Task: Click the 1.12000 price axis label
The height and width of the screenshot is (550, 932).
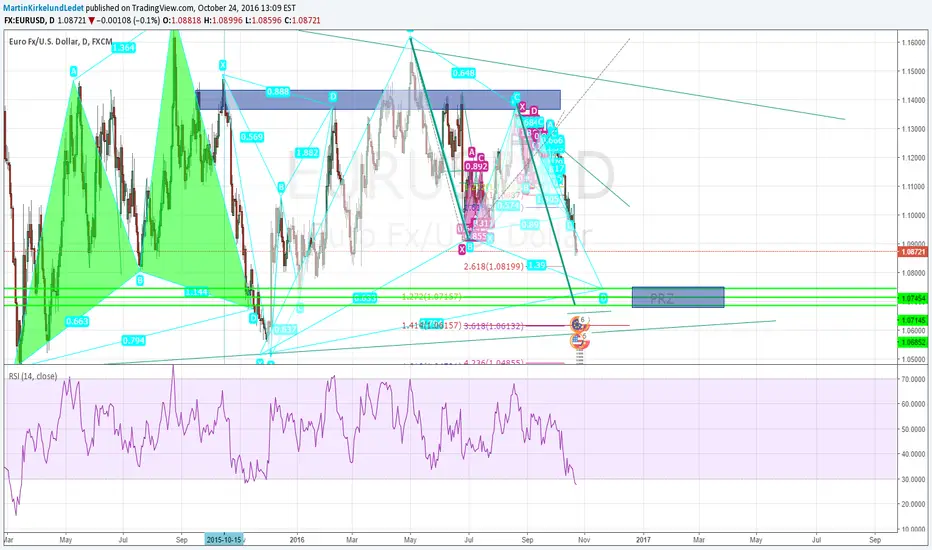Action: [x=913, y=158]
